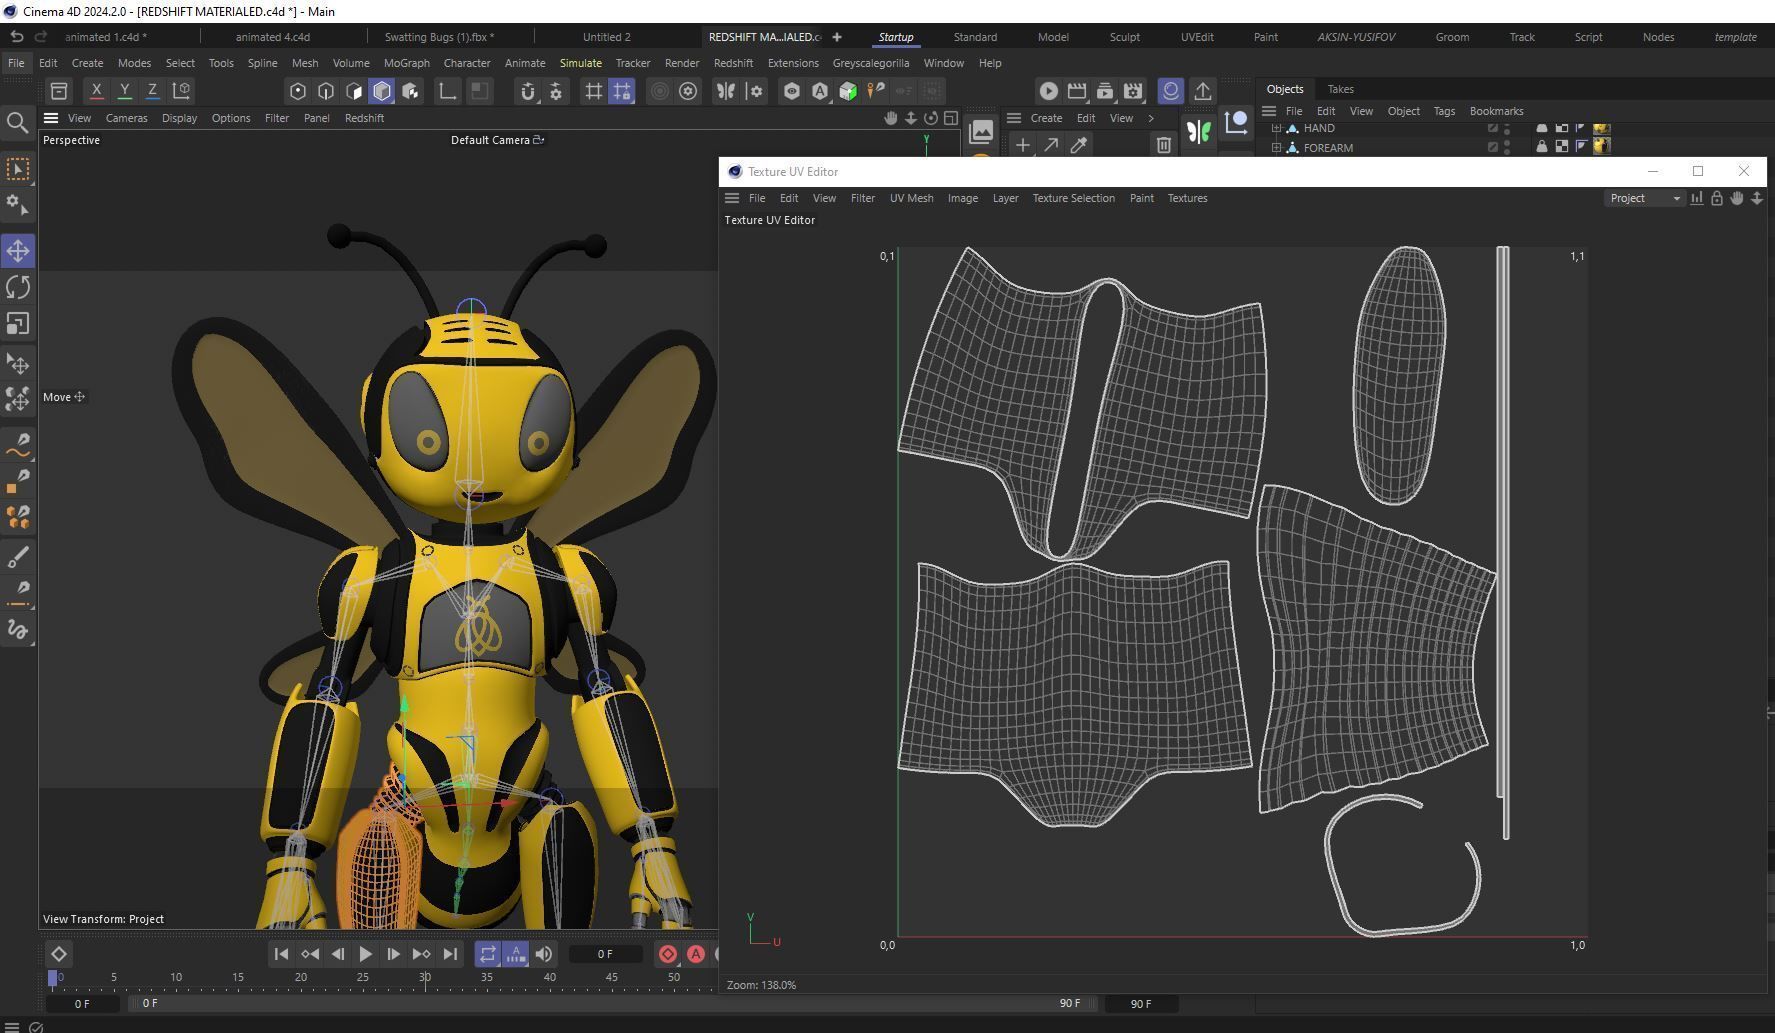The height and width of the screenshot is (1033, 1775).
Task: Select the Rotate tool in left toolbar
Action: 18,287
